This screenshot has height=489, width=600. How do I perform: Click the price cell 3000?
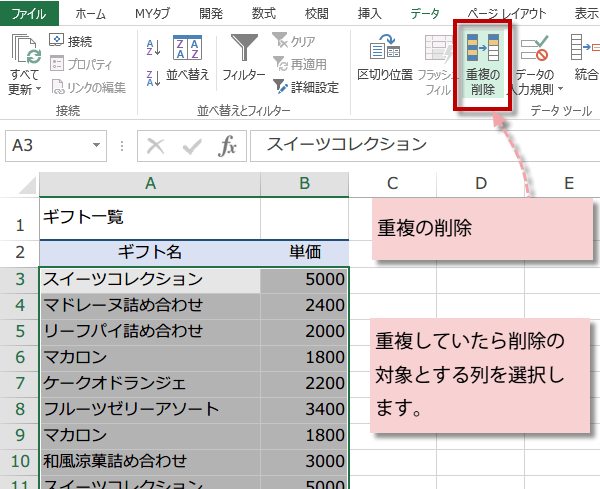tap(305, 462)
